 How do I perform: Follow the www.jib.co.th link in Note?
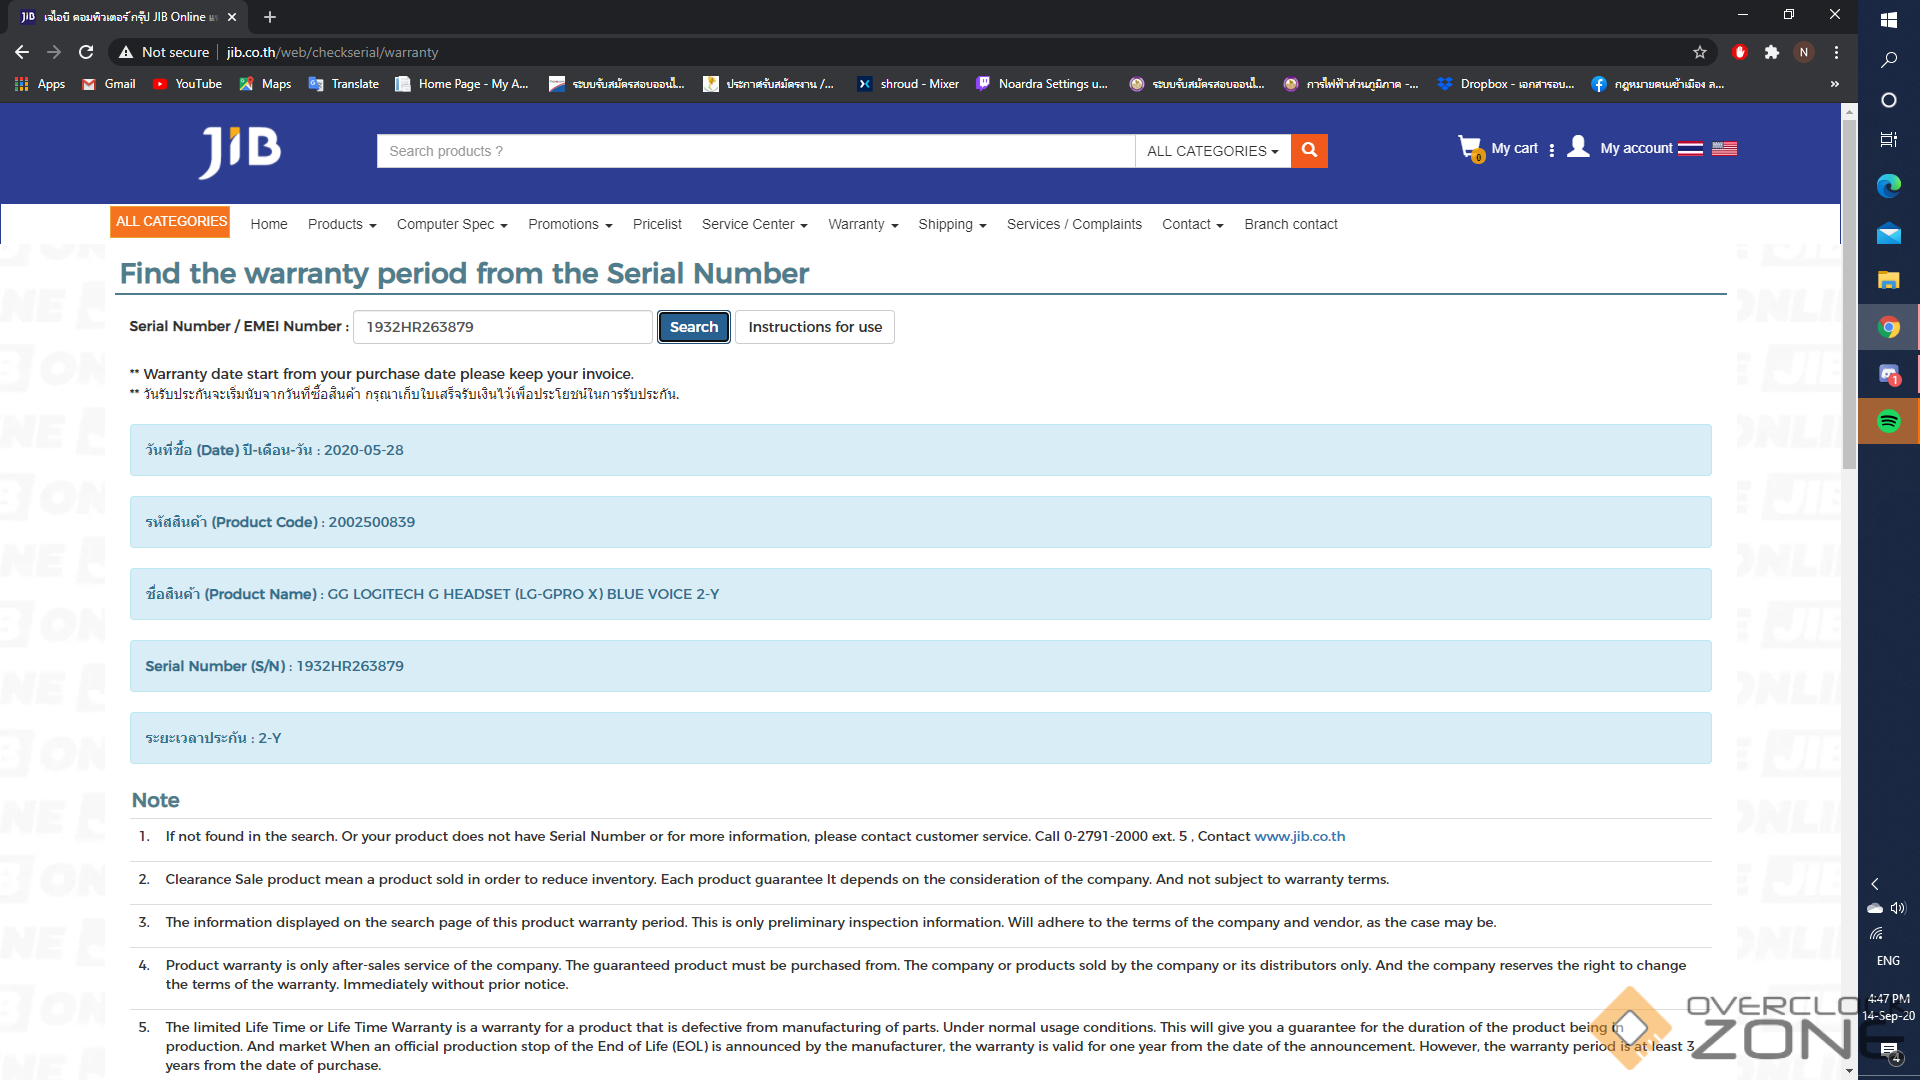1299,836
